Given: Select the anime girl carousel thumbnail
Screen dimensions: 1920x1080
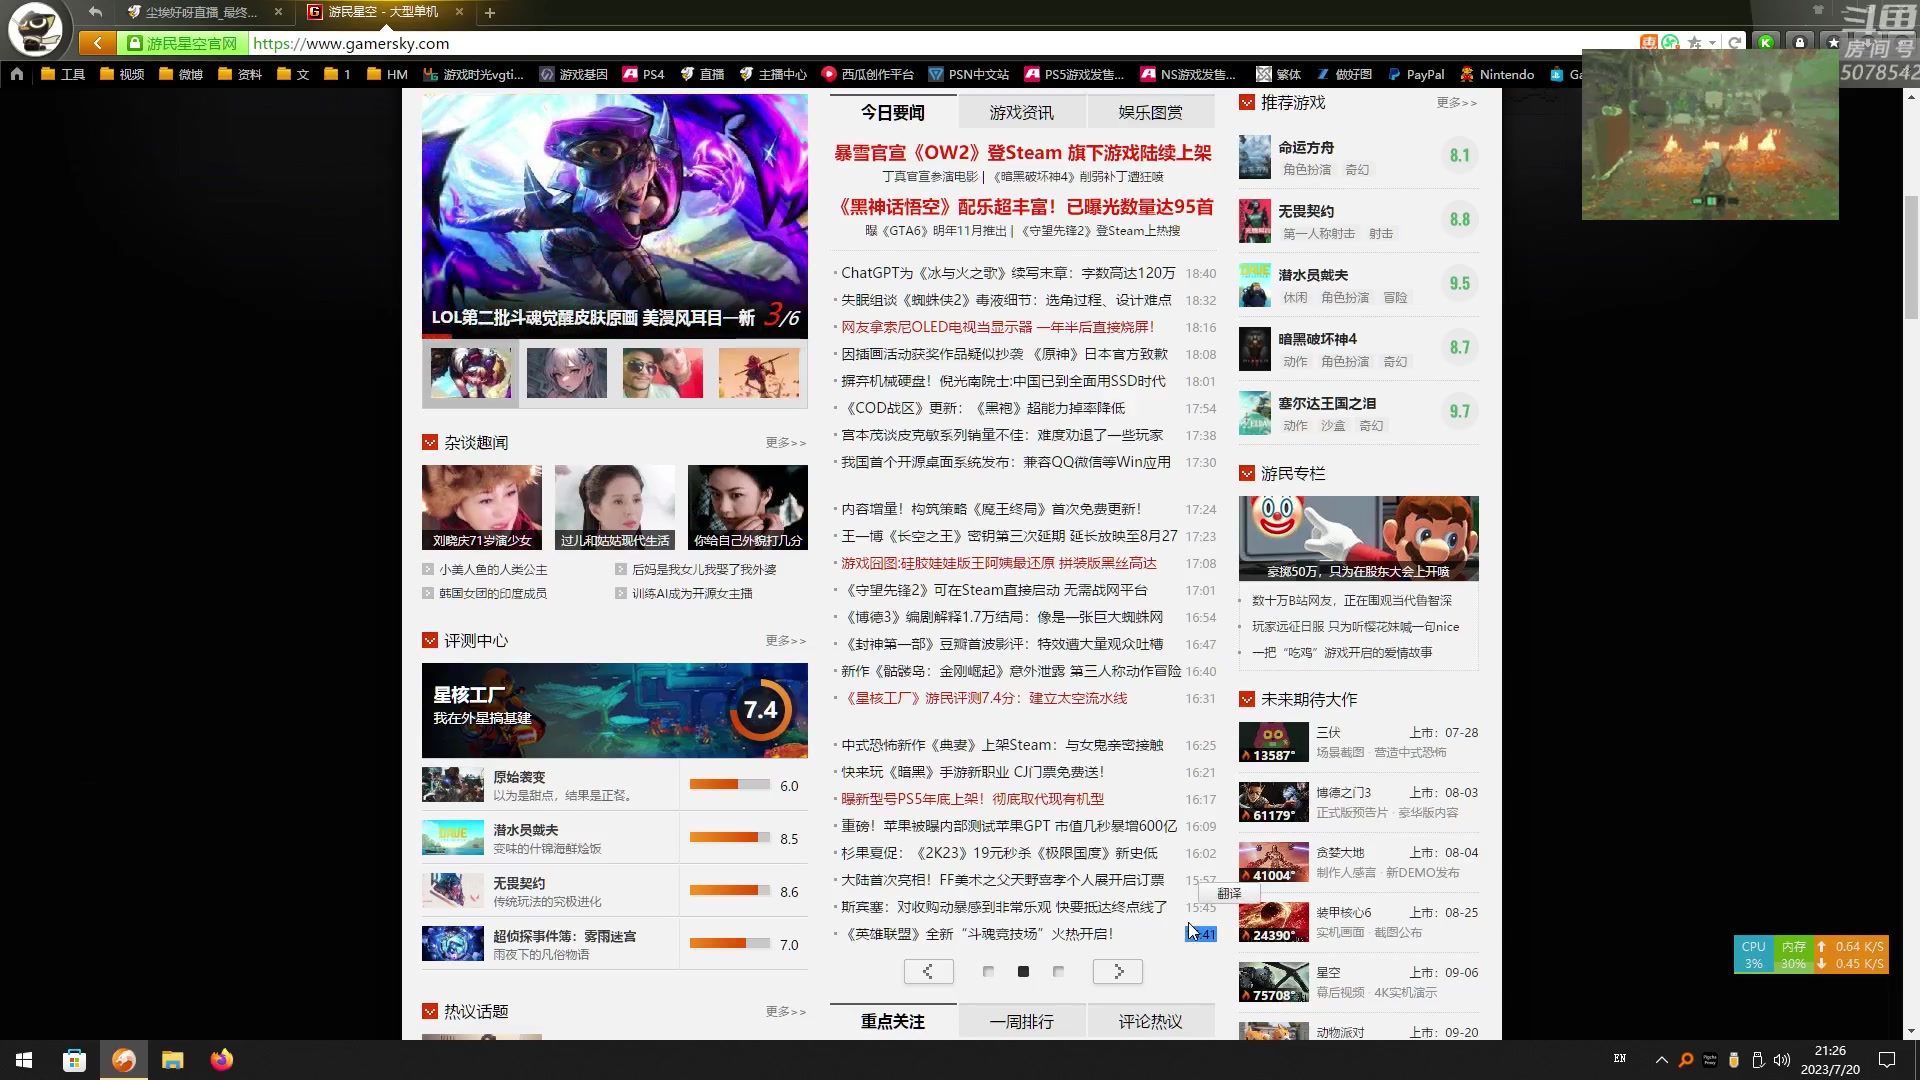Looking at the screenshot, I should (566, 373).
